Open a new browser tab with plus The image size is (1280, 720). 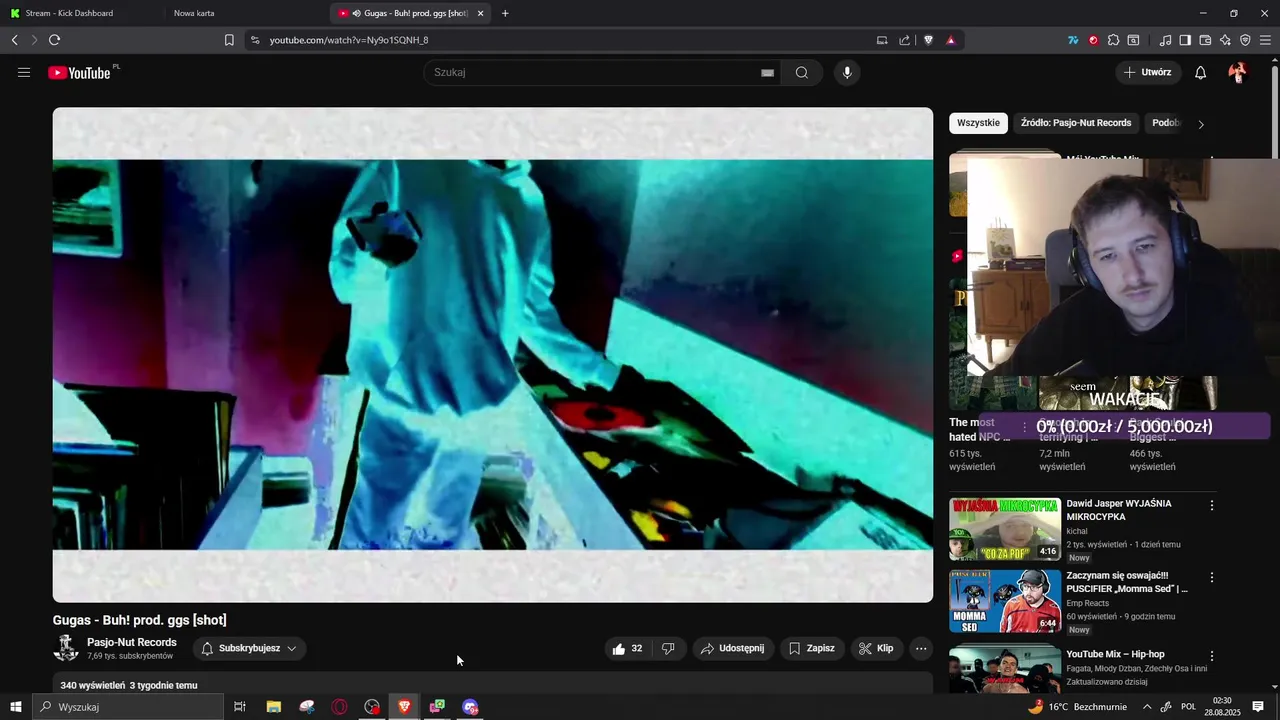point(505,13)
